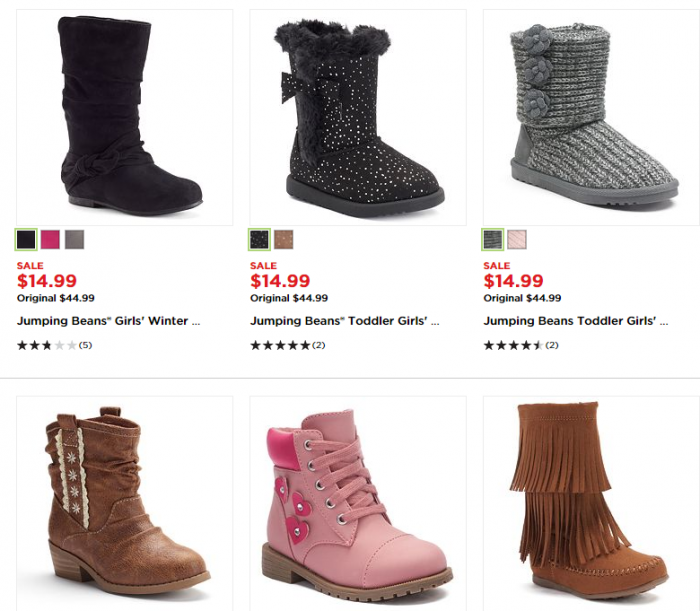
Task: Open the gray knit sweater boot image
Action: pos(592,115)
